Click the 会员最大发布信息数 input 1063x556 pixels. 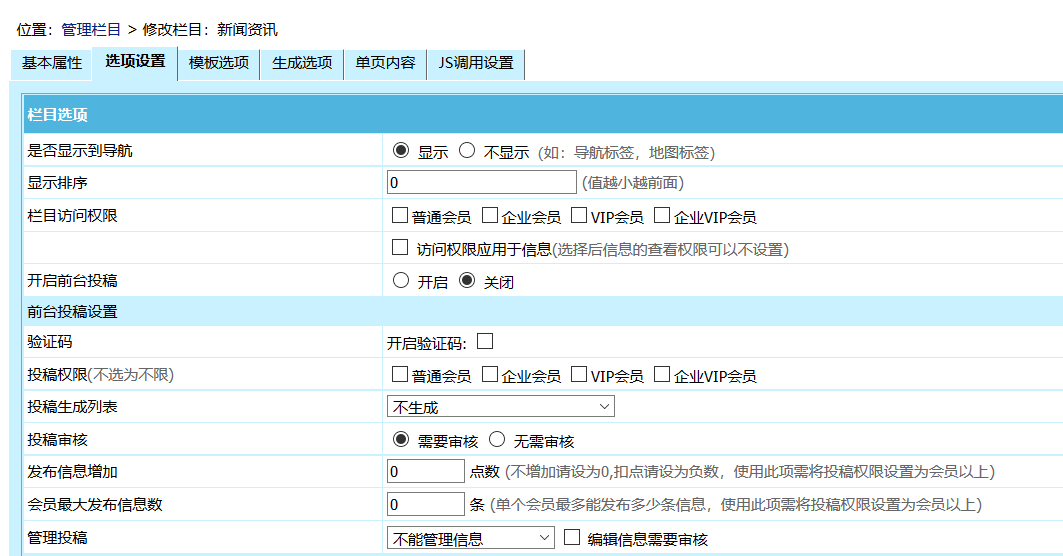click(x=426, y=504)
